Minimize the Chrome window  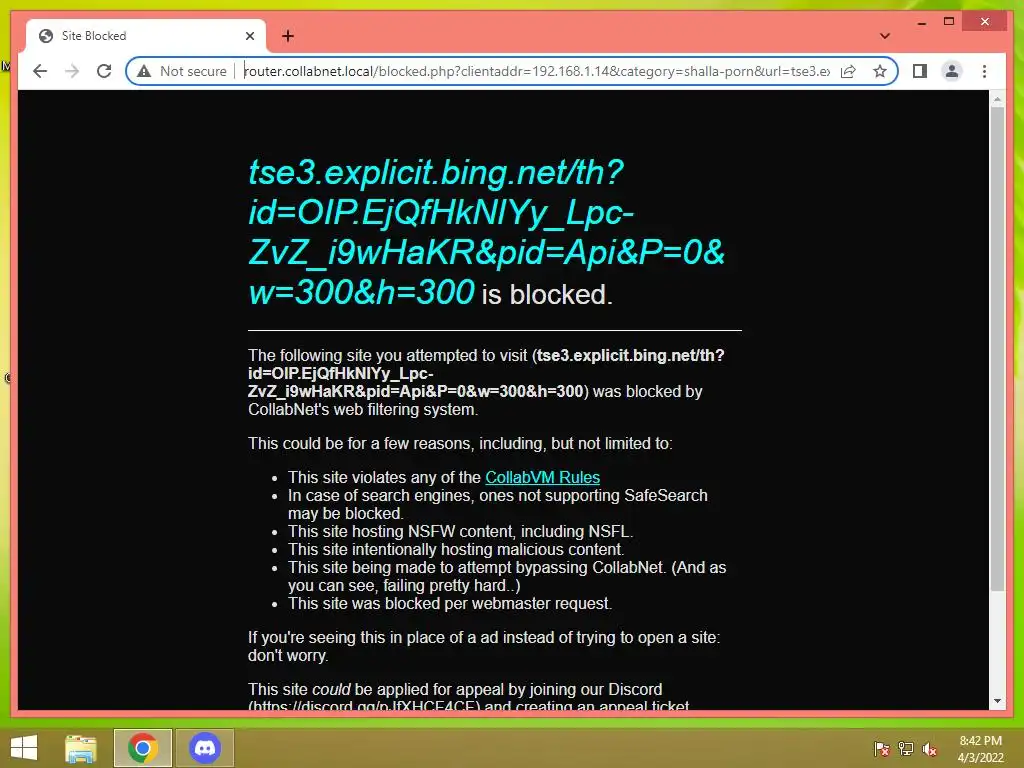tap(921, 22)
